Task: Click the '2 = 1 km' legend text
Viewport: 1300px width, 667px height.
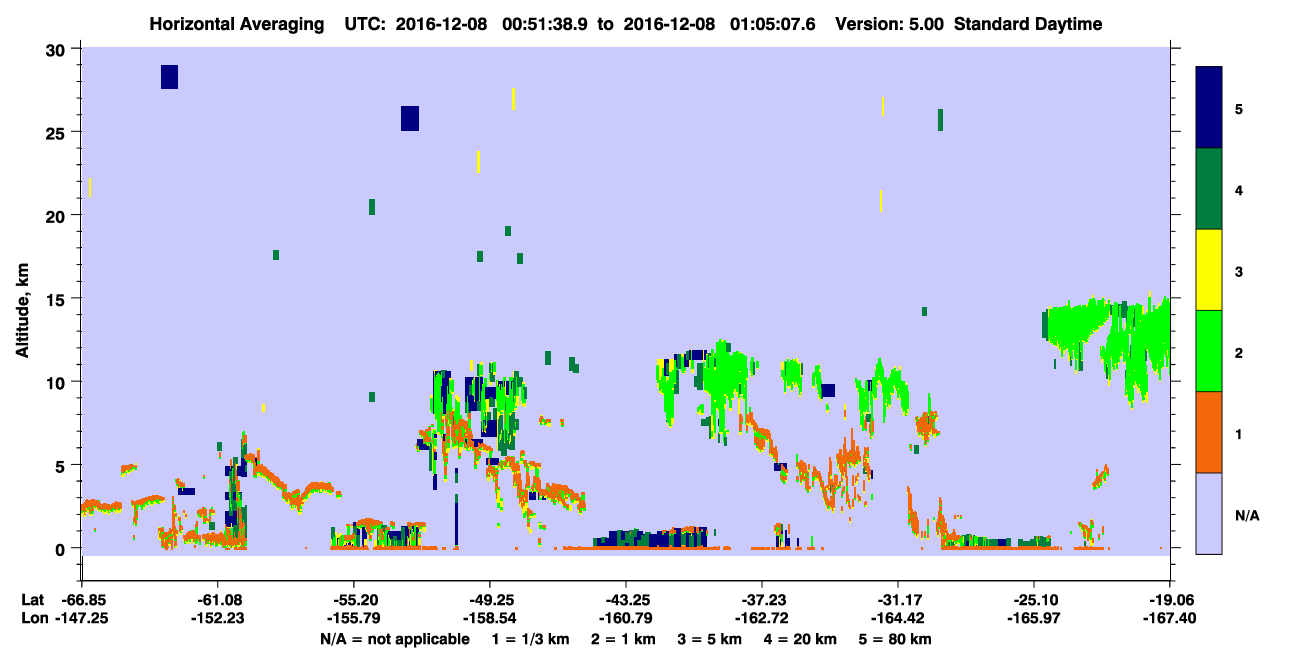Action: click(624, 639)
